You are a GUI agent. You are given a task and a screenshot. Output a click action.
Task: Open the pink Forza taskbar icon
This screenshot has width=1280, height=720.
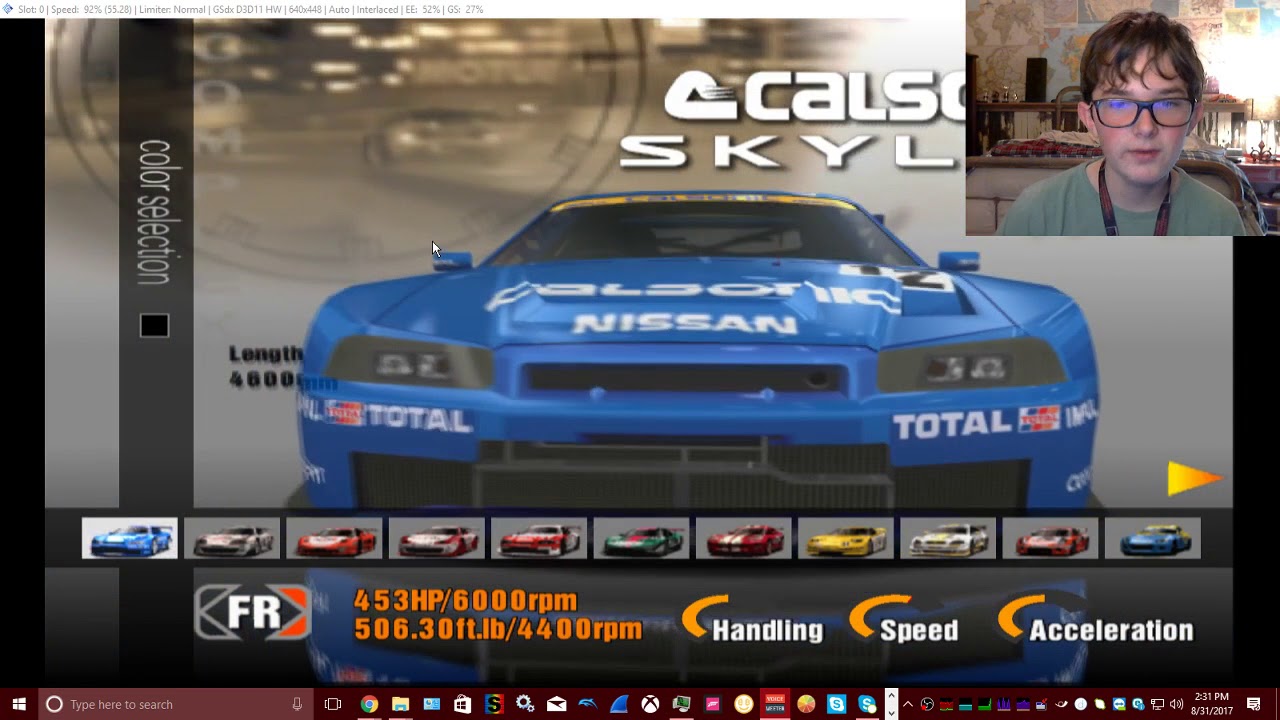point(712,704)
